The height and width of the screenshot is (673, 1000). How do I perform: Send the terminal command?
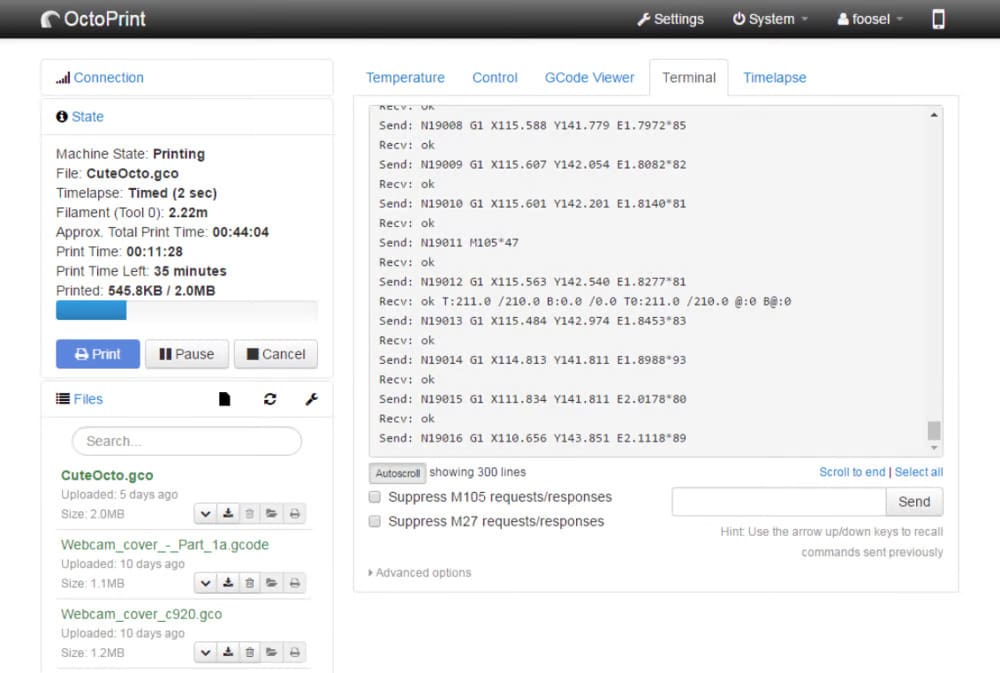click(914, 502)
